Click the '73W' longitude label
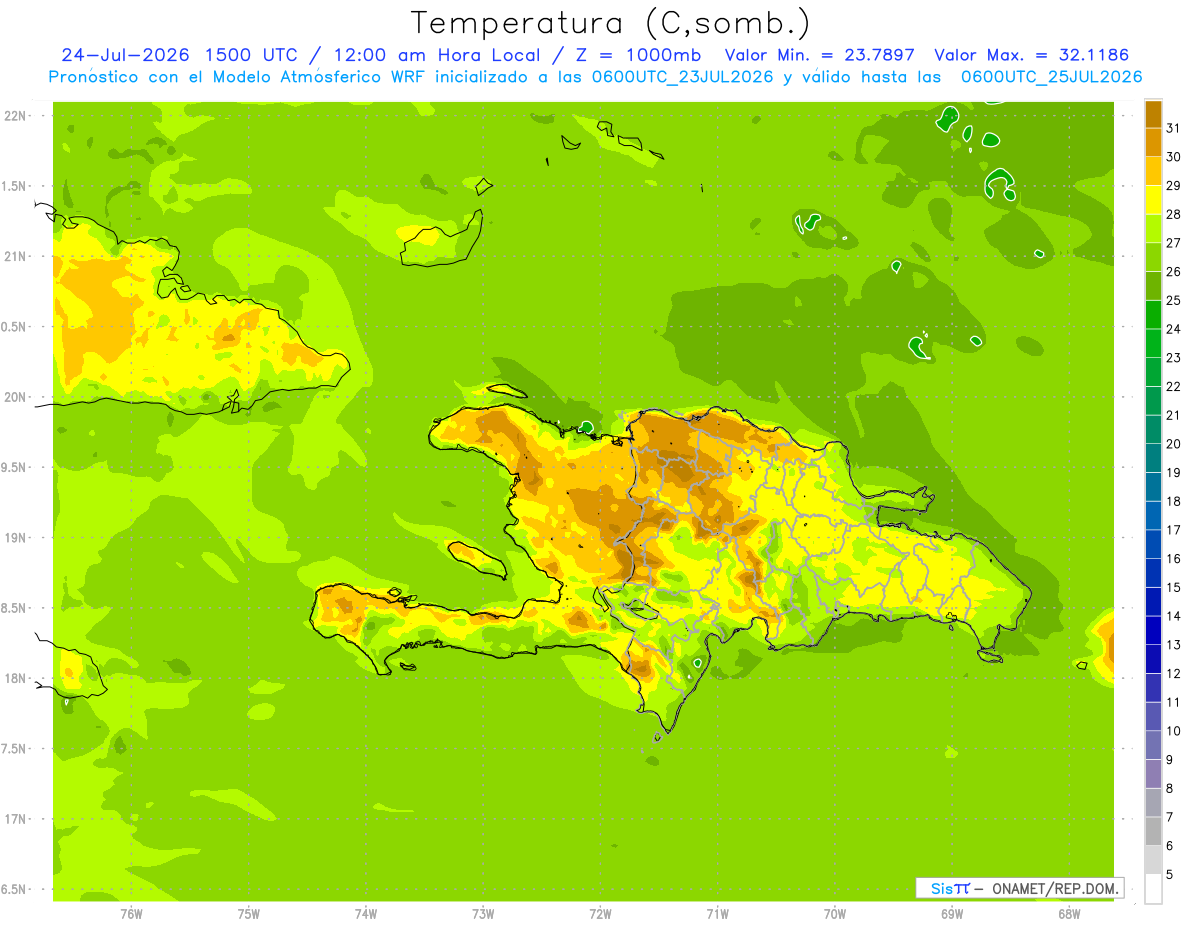 coord(483,914)
